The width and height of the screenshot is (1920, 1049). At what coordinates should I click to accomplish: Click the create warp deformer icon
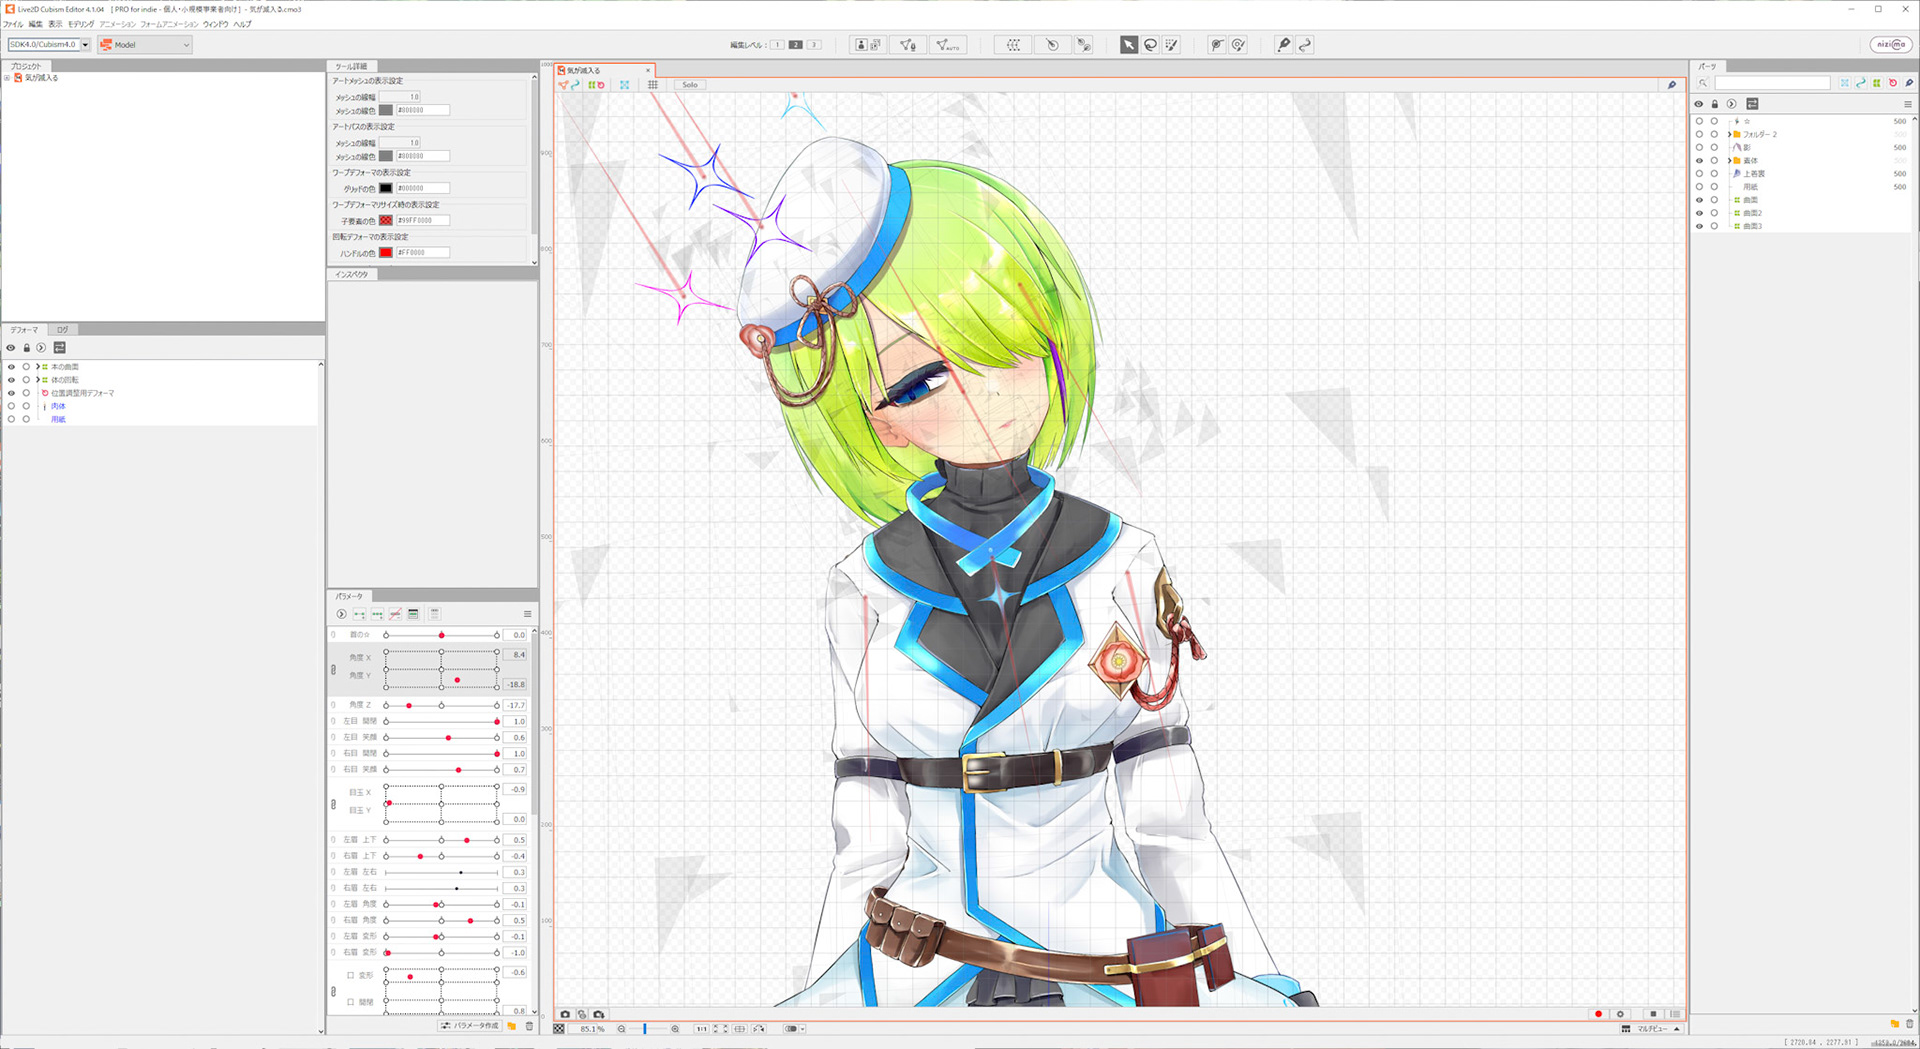1013,45
